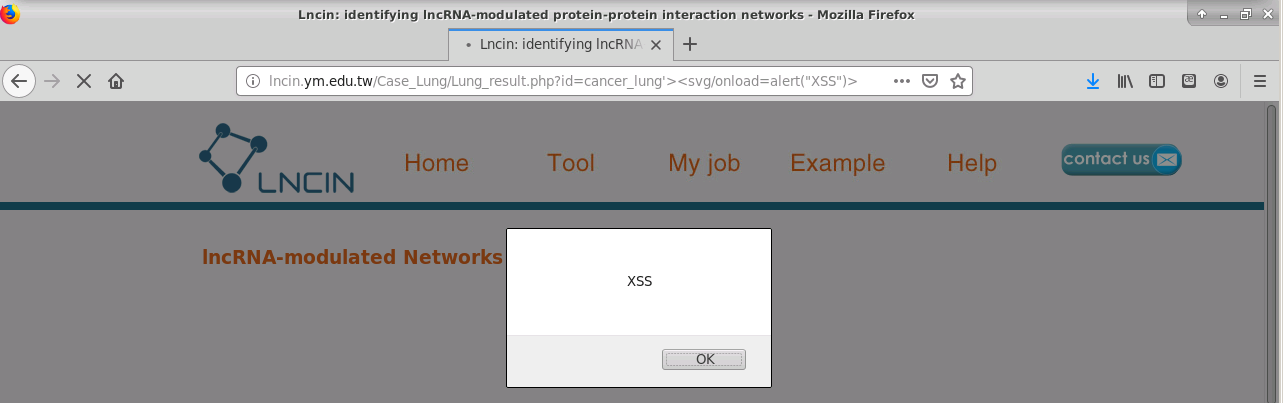Open the Tool menu item
The height and width of the screenshot is (403, 1283).
pyautogui.click(x=571, y=163)
